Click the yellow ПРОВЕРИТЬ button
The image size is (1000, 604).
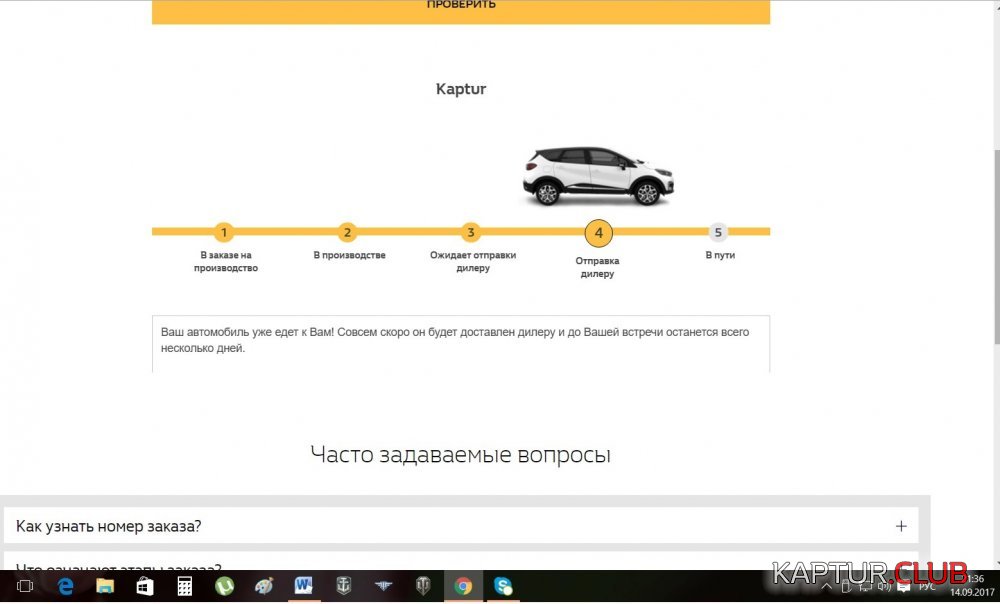(x=460, y=11)
